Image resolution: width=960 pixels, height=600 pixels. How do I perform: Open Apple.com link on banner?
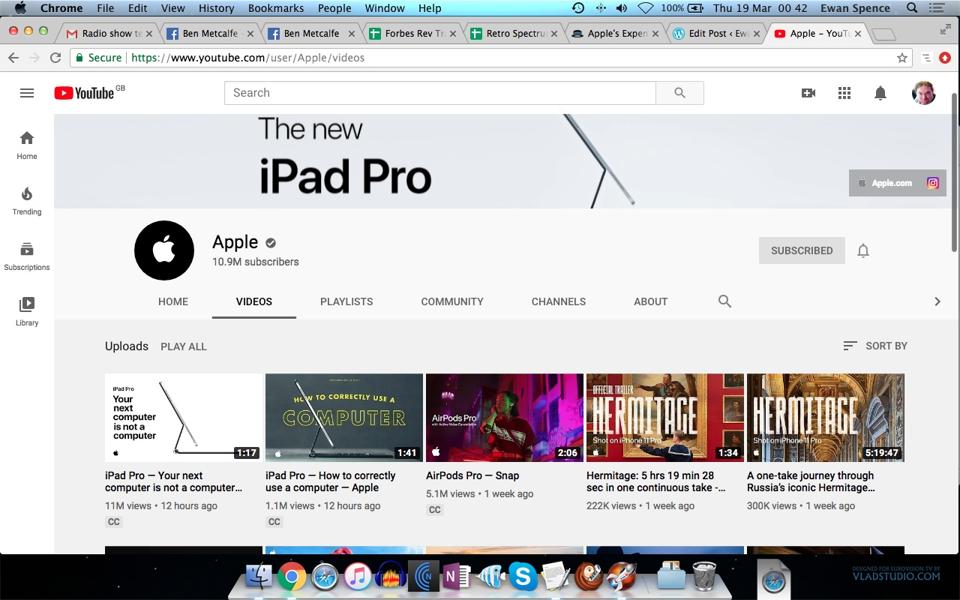click(885, 183)
